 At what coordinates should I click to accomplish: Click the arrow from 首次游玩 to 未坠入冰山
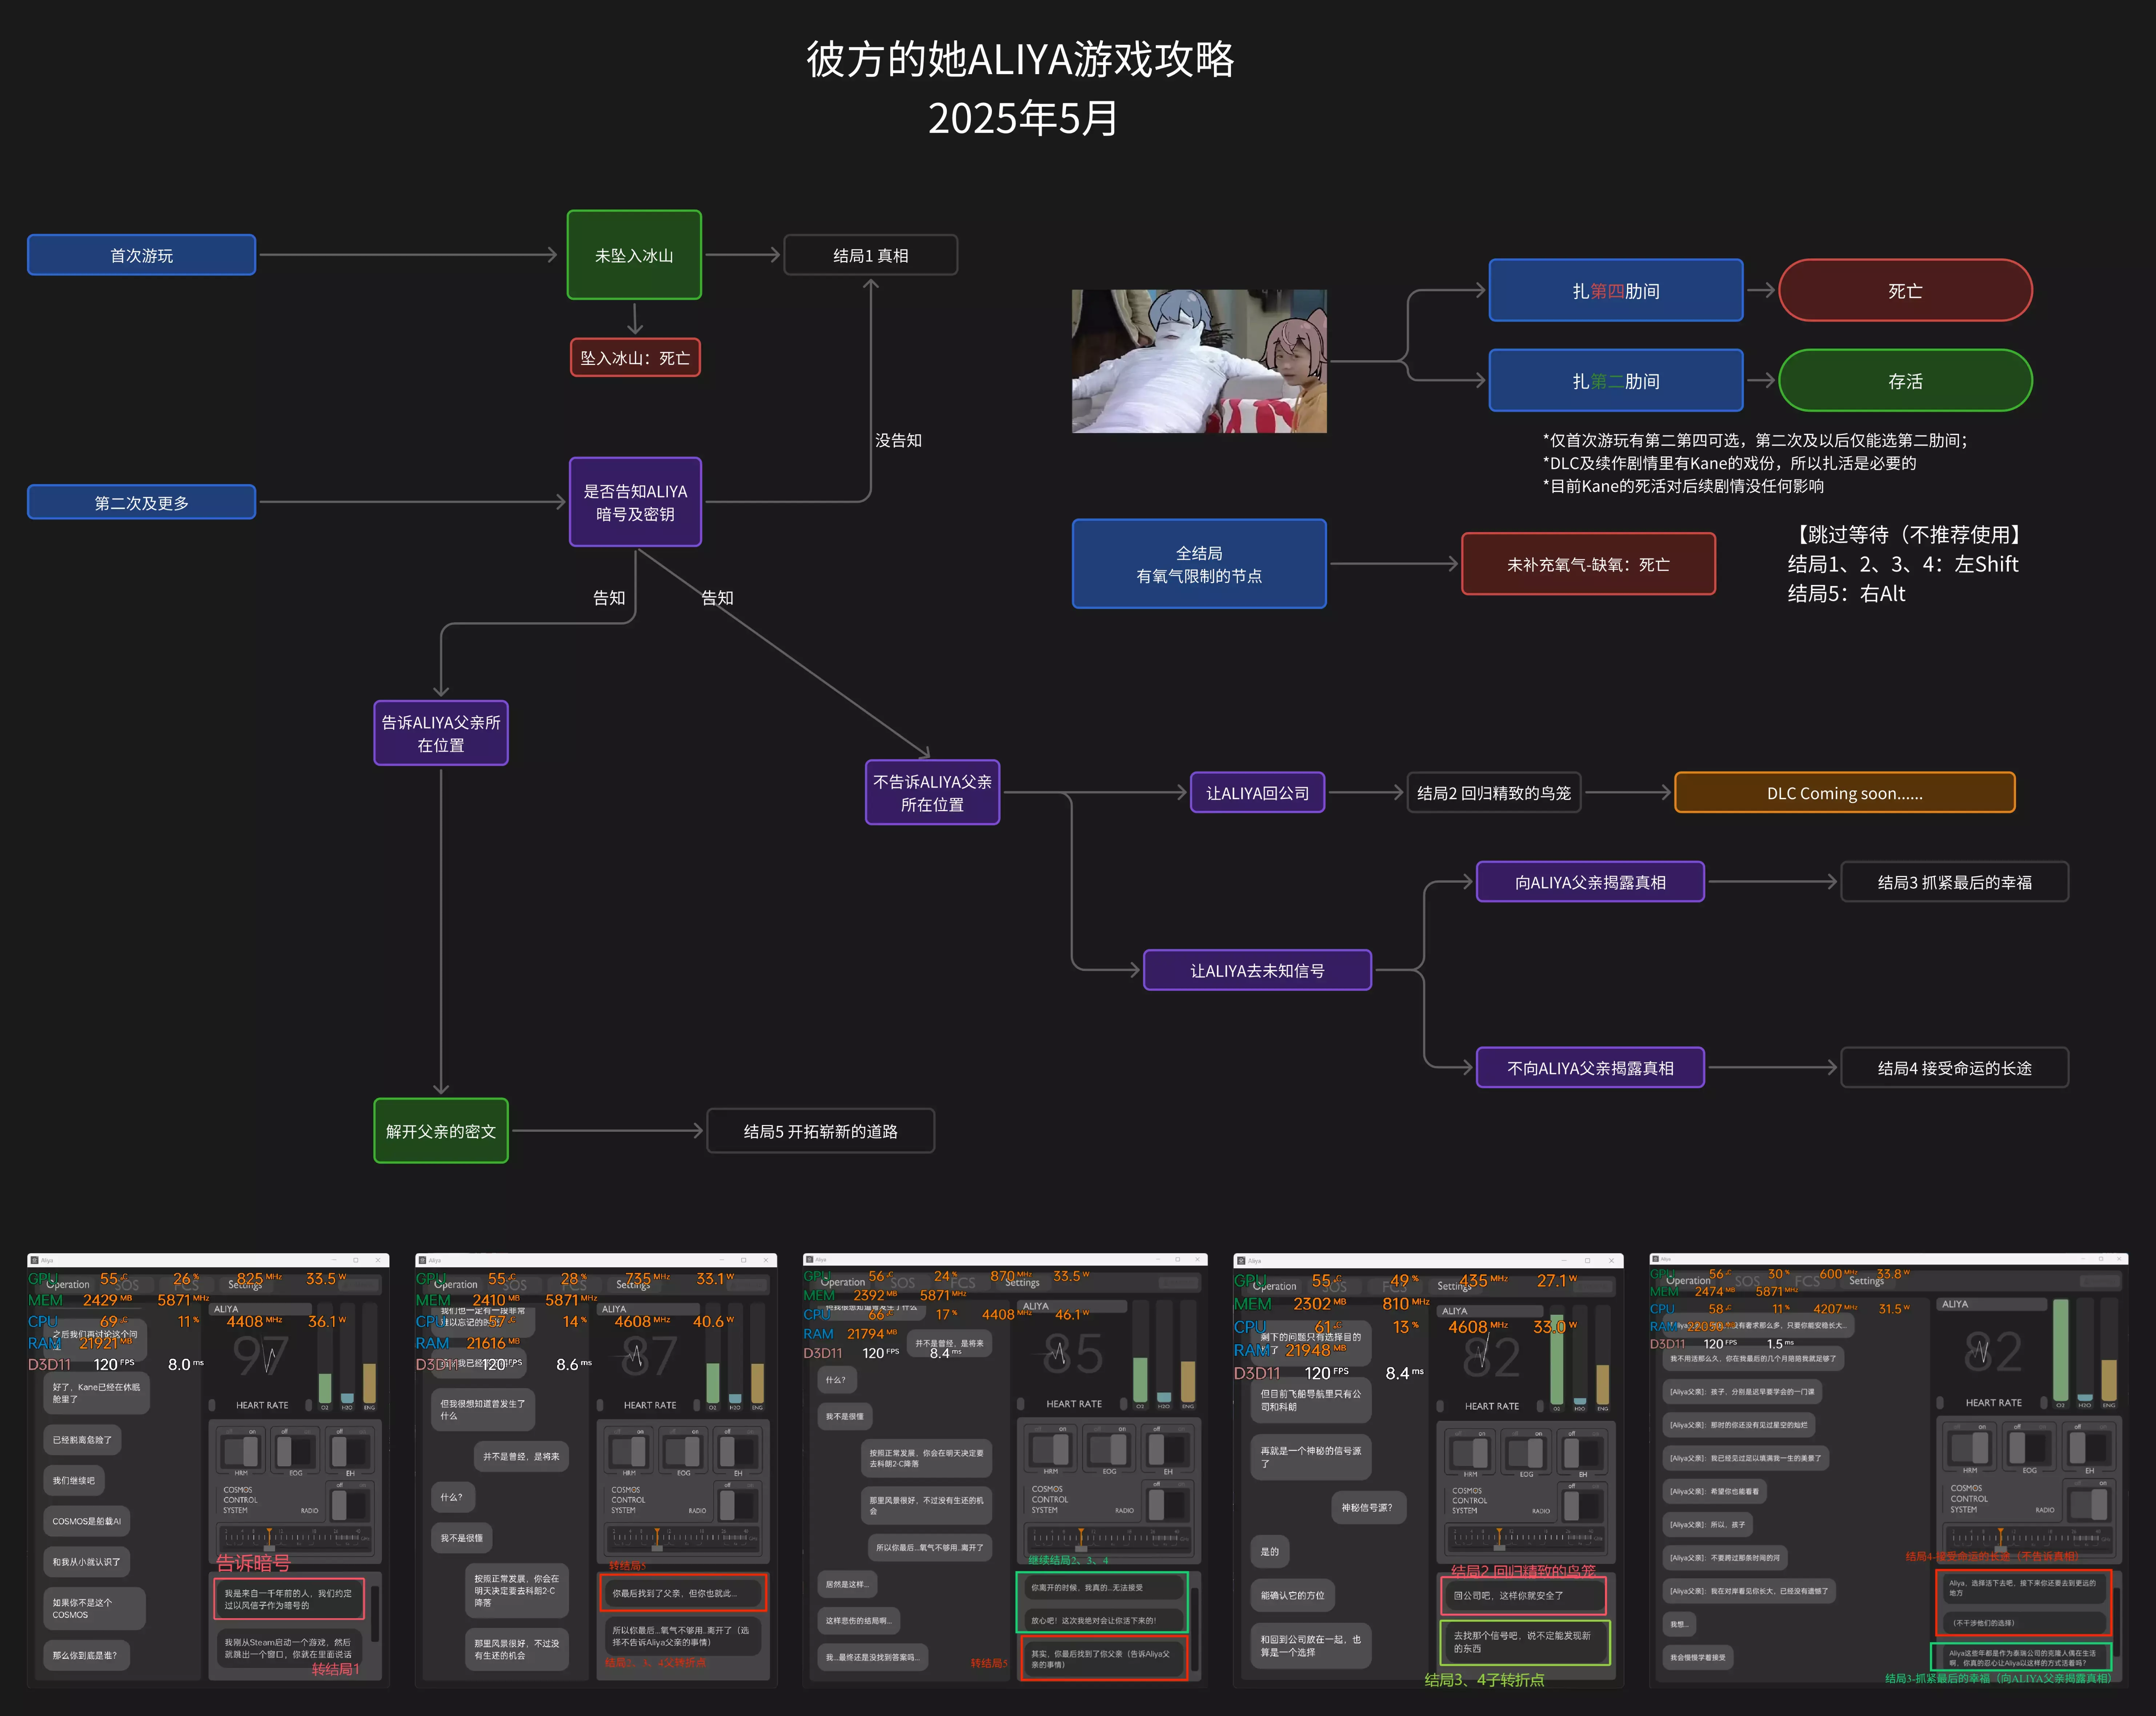[x=408, y=255]
